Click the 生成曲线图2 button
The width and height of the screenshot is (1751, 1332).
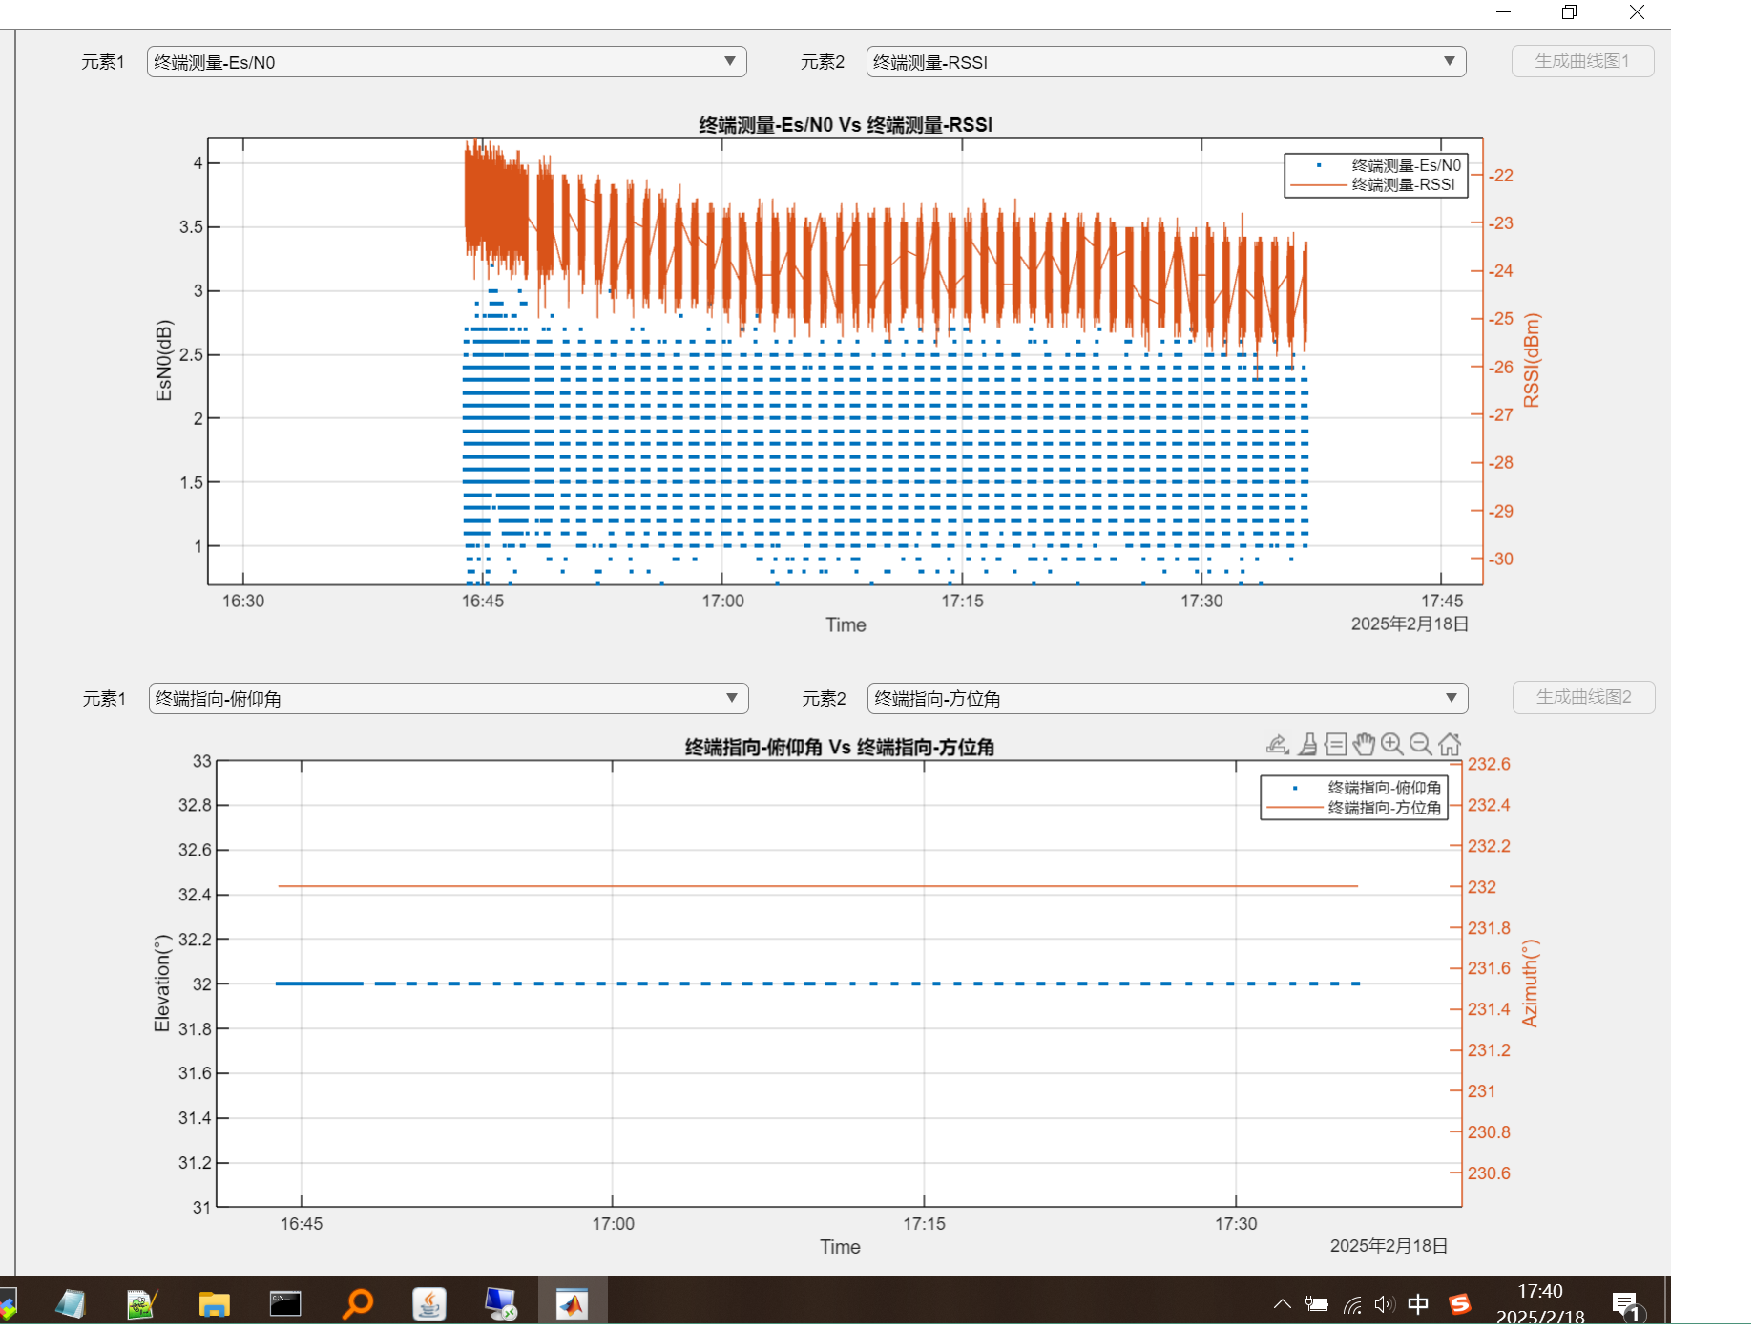1584,697
